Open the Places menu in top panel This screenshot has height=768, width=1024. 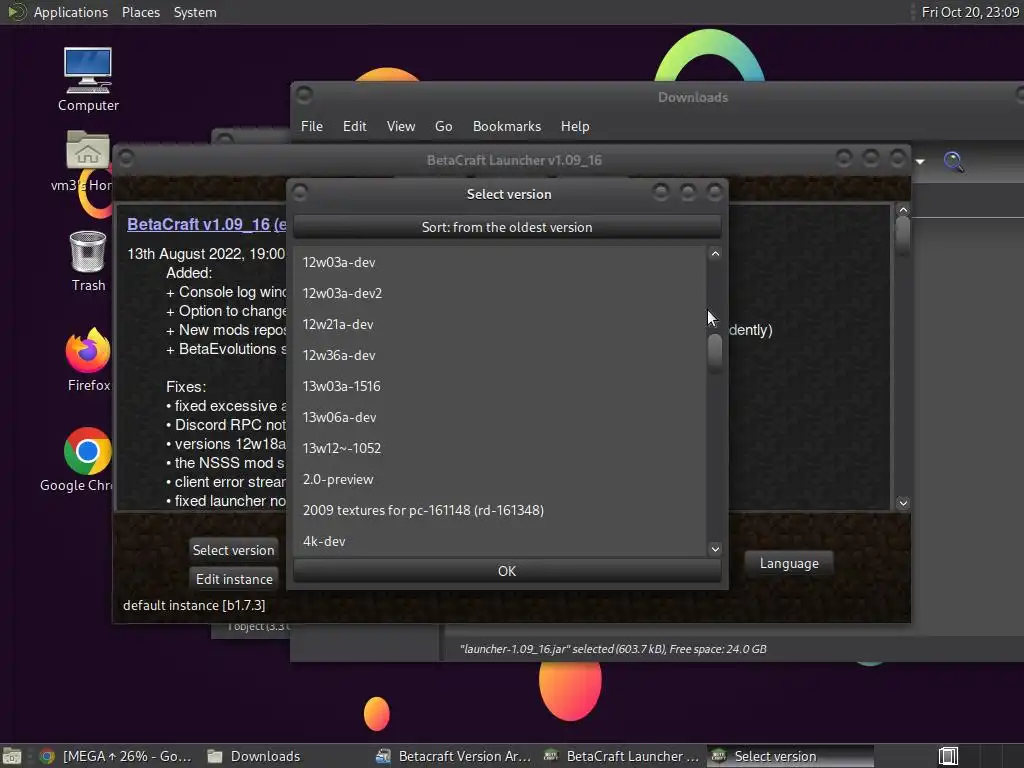pos(141,12)
